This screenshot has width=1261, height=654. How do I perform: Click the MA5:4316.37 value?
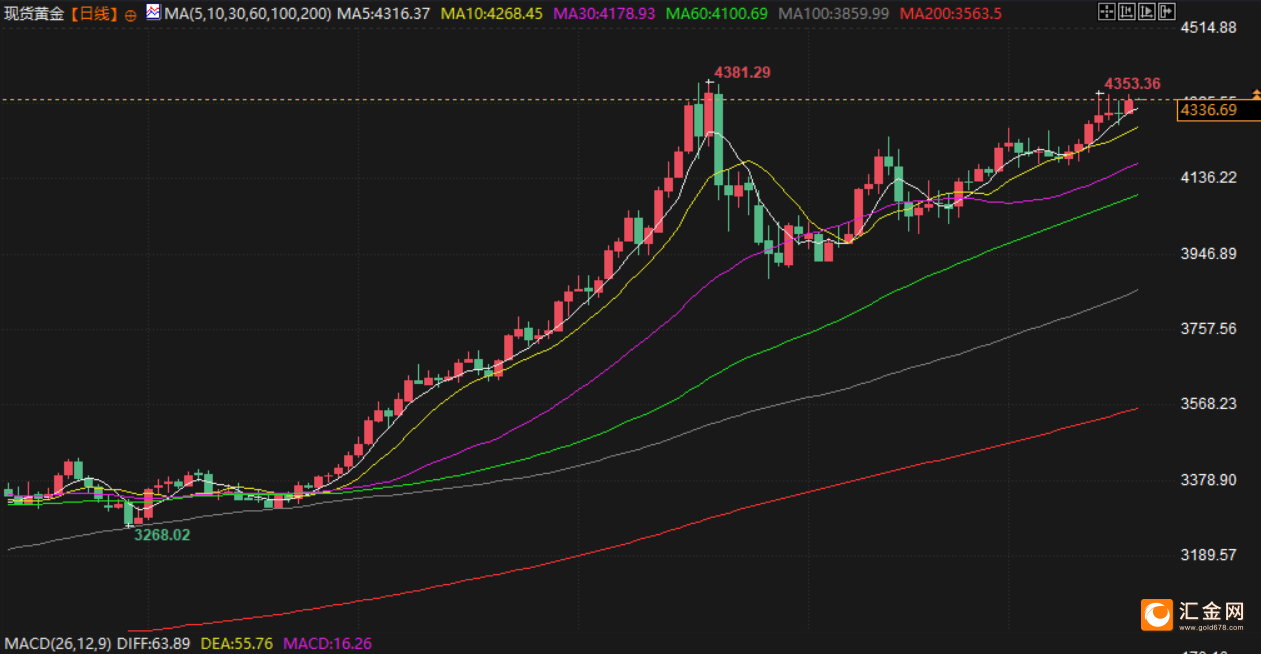tap(384, 14)
